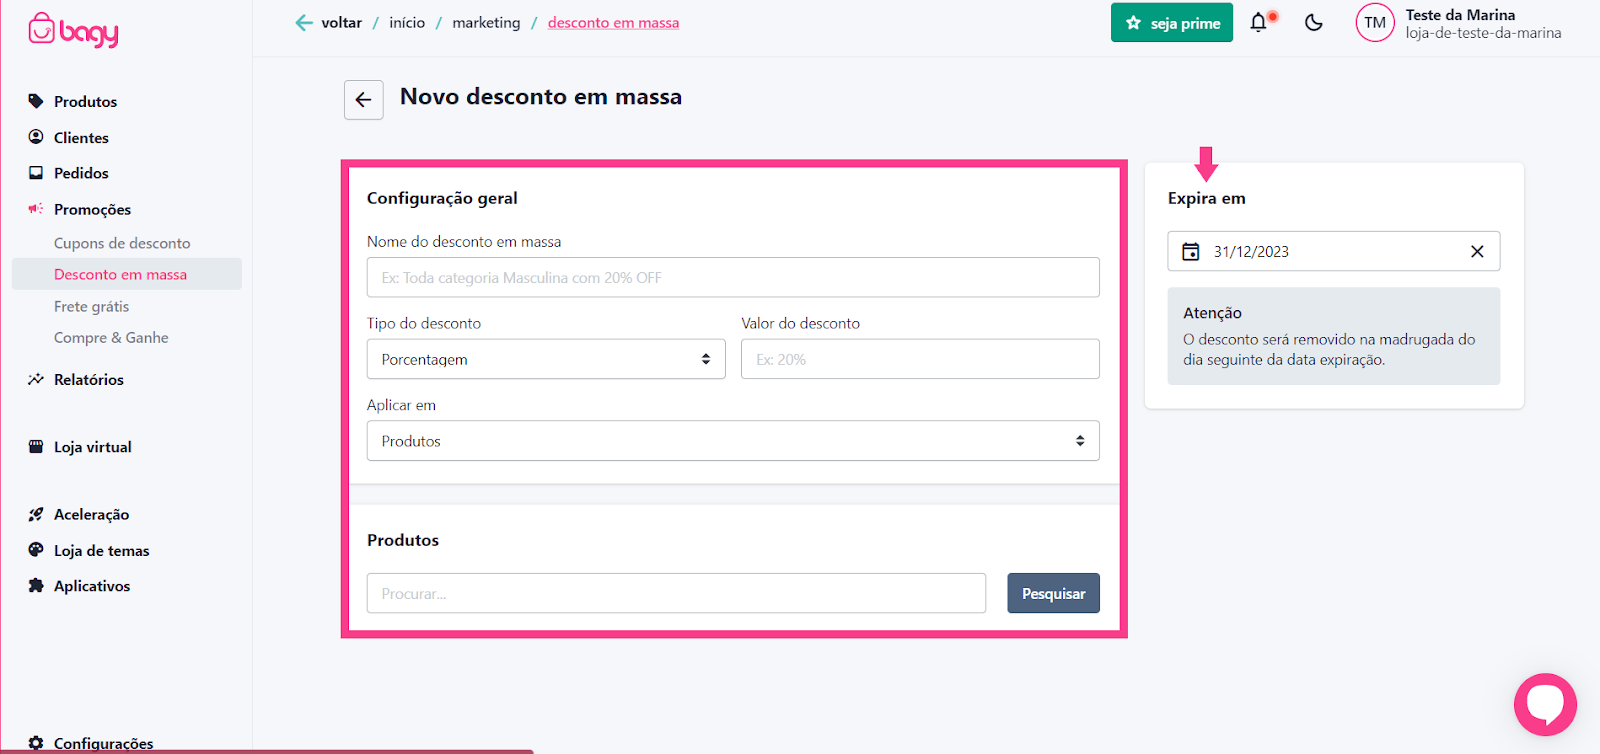This screenshot has height=754, width=1600.
Task: Click the star on seja prime button
Action: 1133,23
